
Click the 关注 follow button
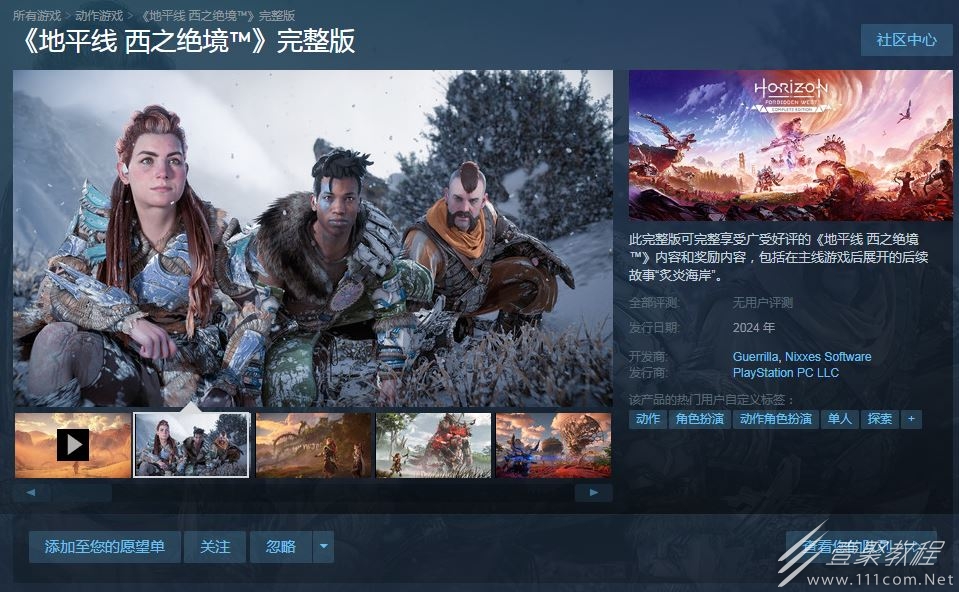[x=215, y=546]
